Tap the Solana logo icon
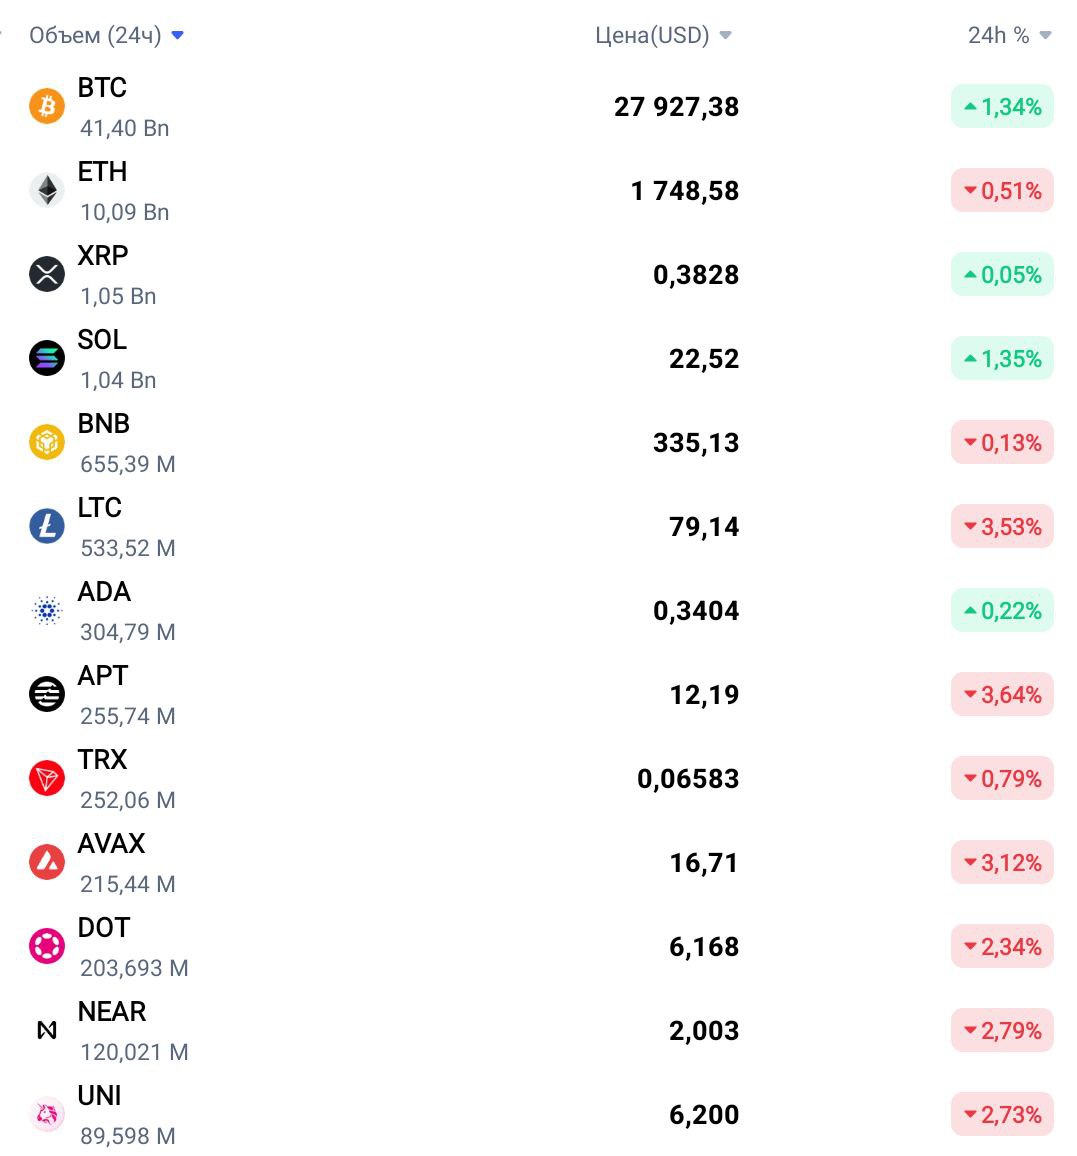 click(46, 358)
